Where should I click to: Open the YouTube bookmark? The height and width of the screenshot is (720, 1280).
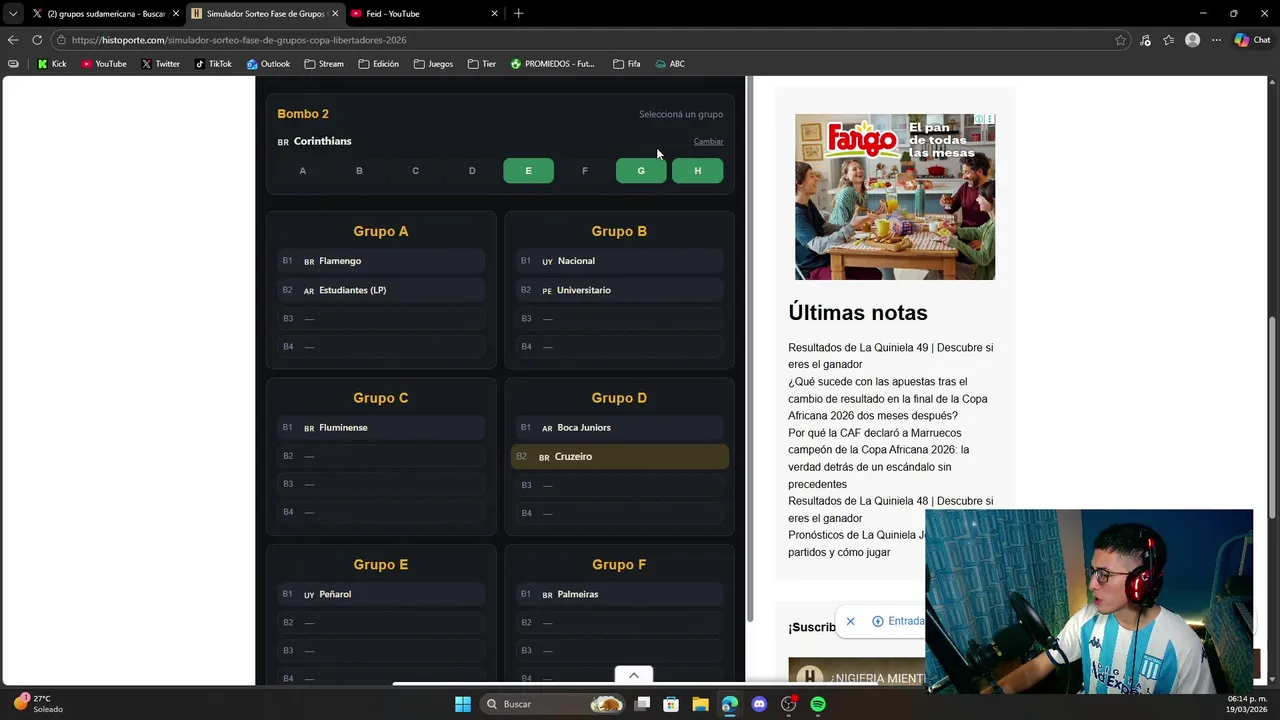click(x=104, y=64)
